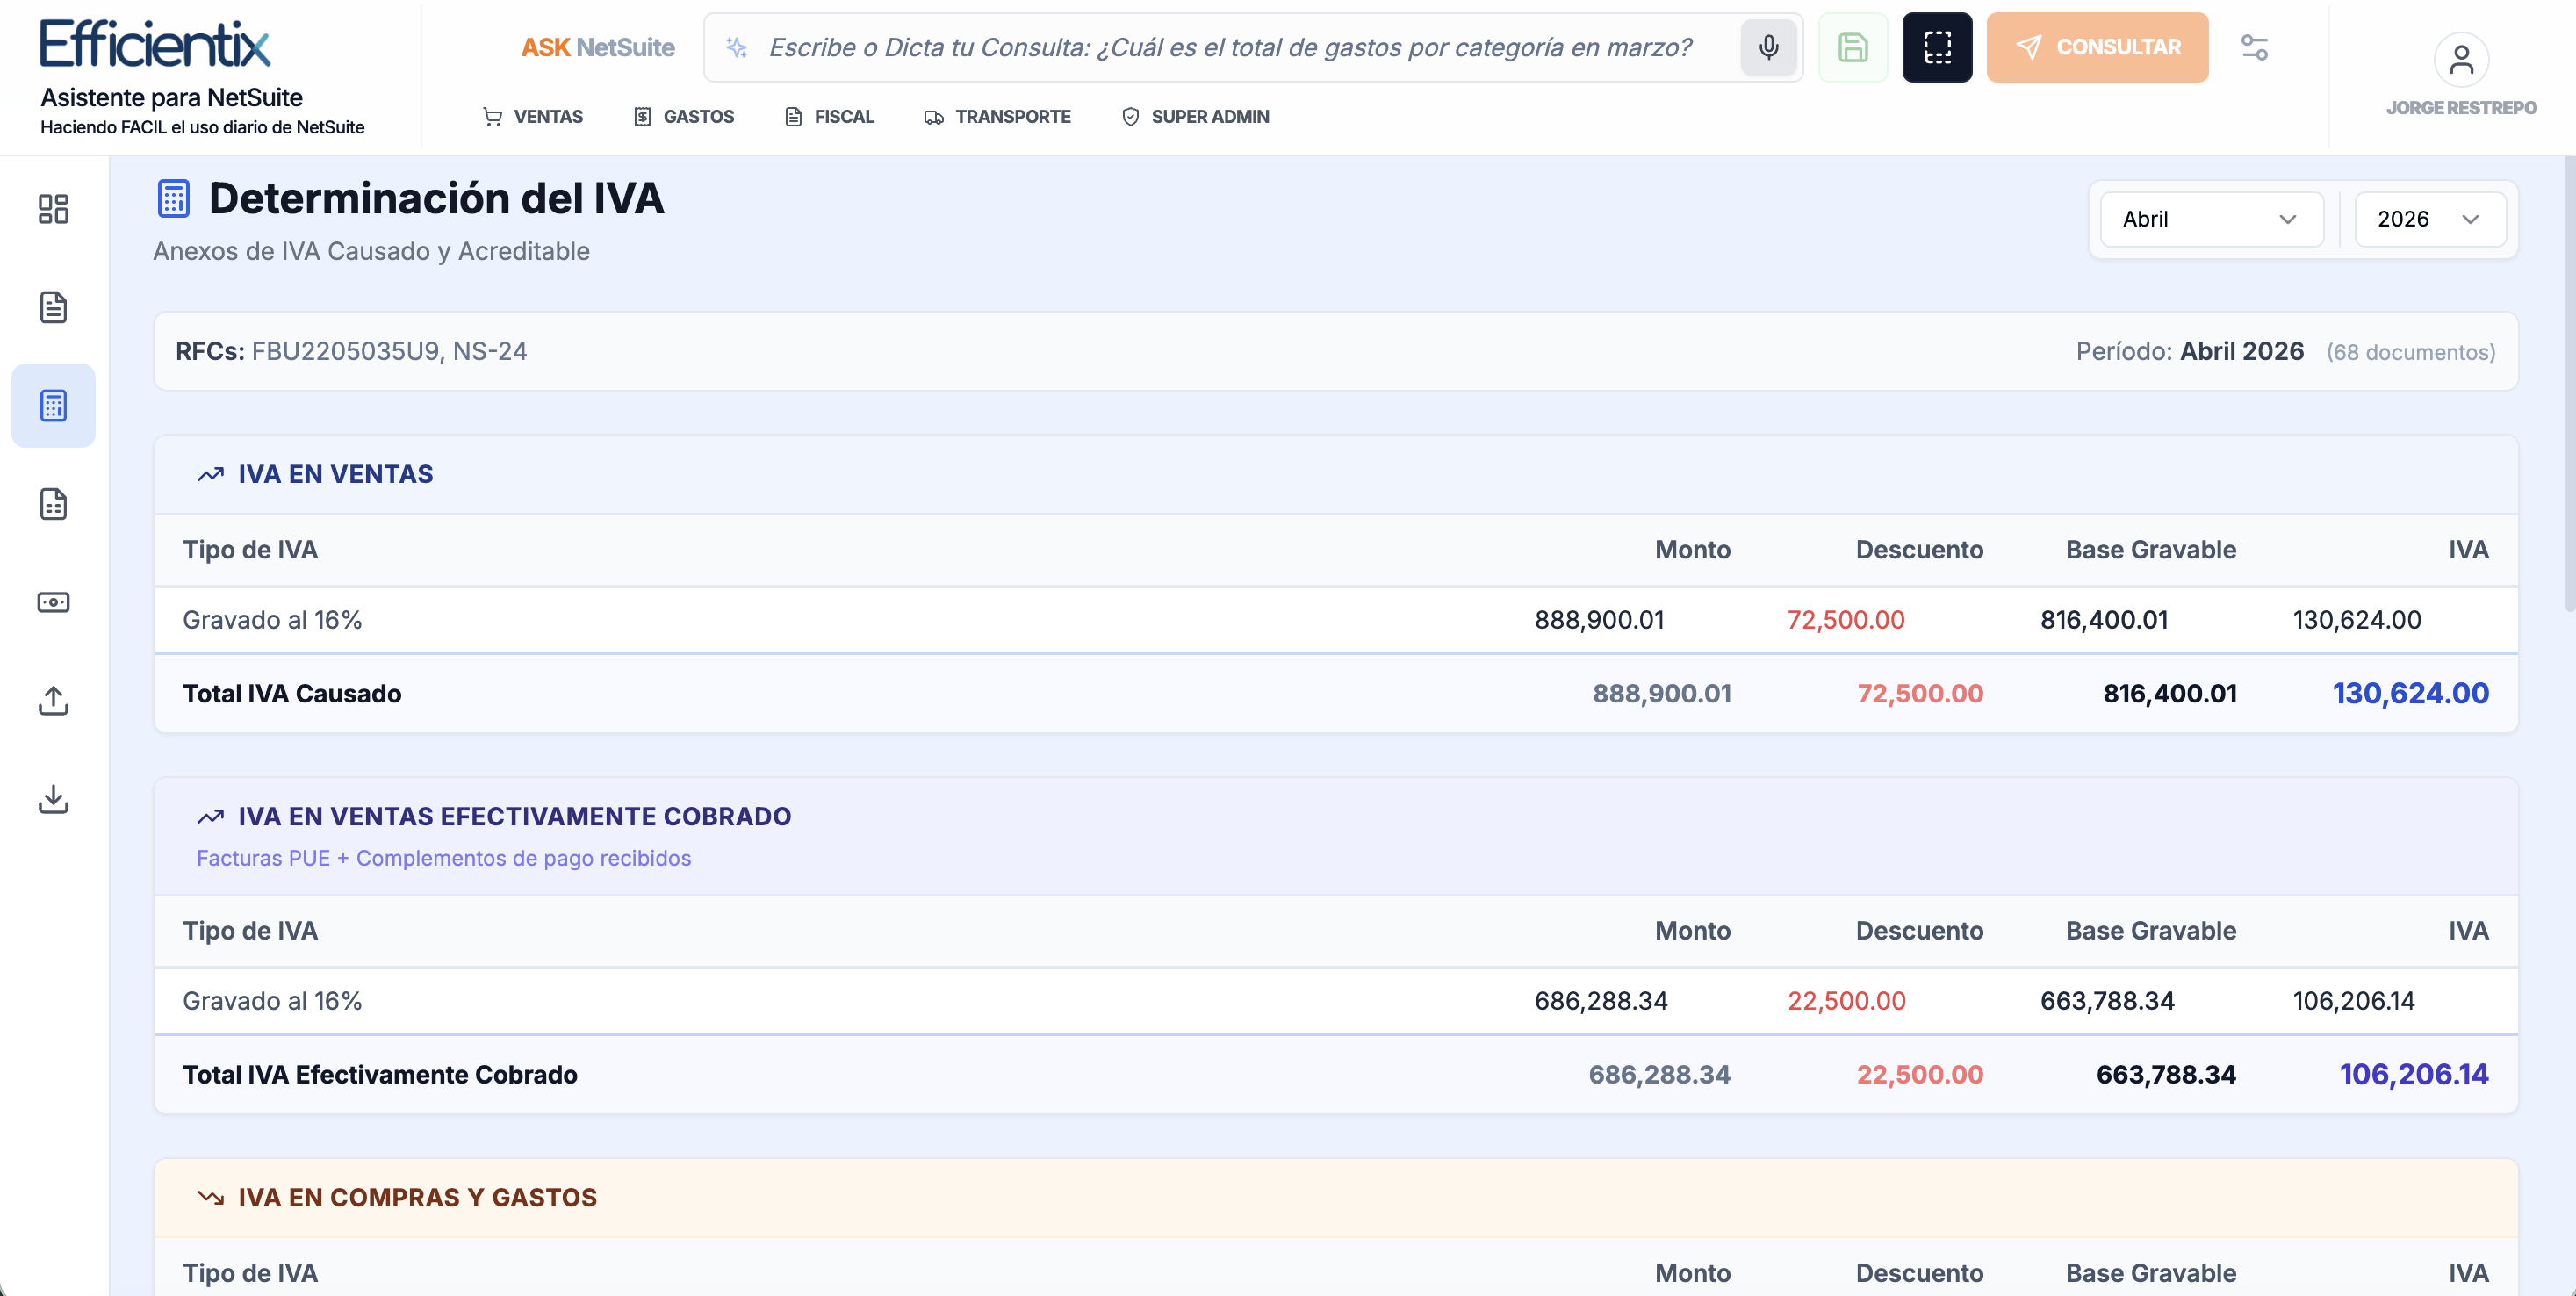Screen dimensions: 2576x1296
Task: Open the TRANSPORTE menu
Action: (x=997, y=117)
